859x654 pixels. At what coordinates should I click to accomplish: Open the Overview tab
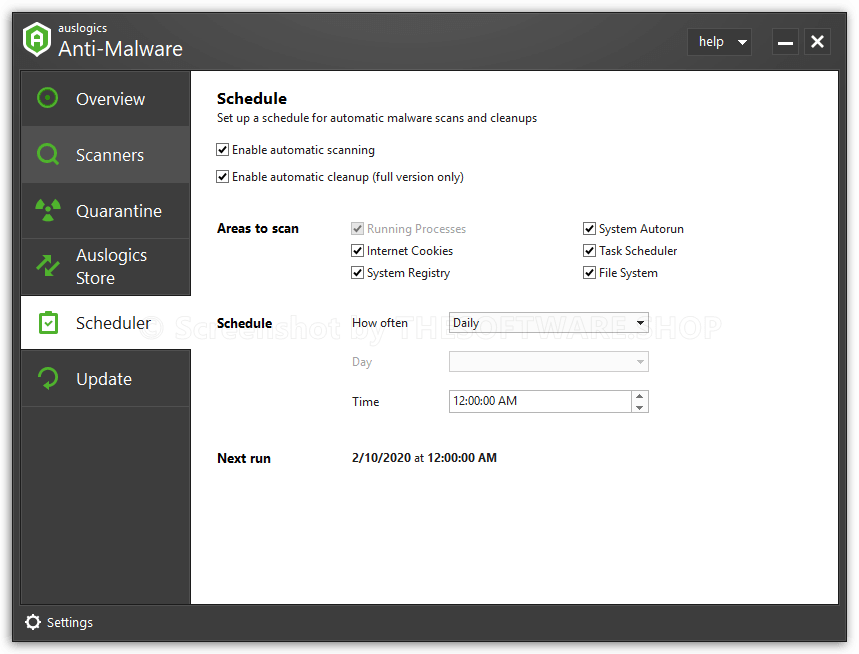coord(106,99)
